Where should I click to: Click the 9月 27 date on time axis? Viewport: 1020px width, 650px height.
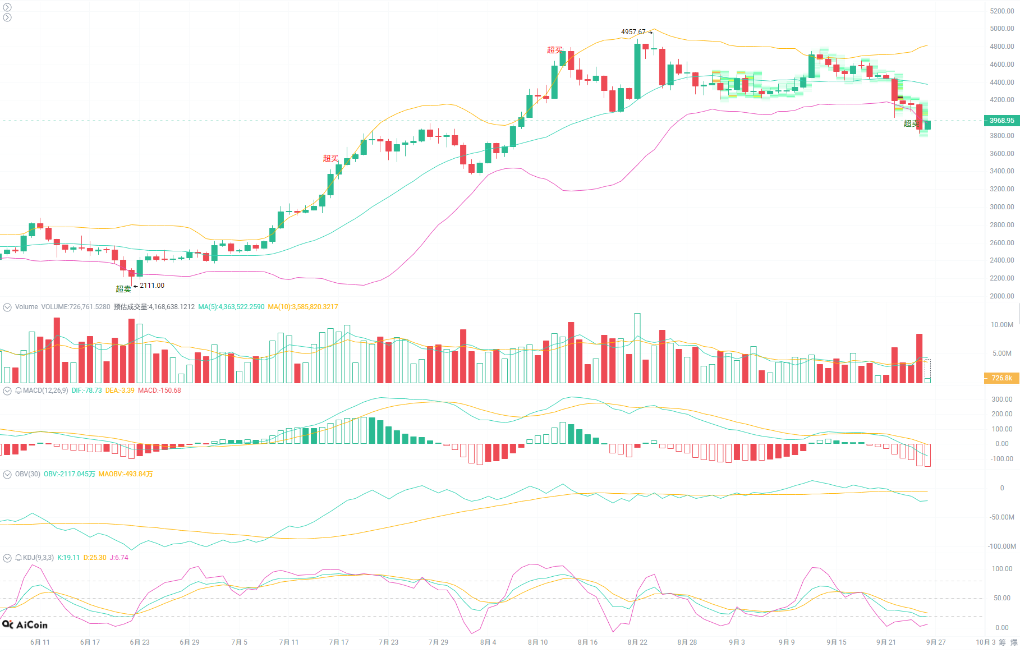(x=936, y=642)
